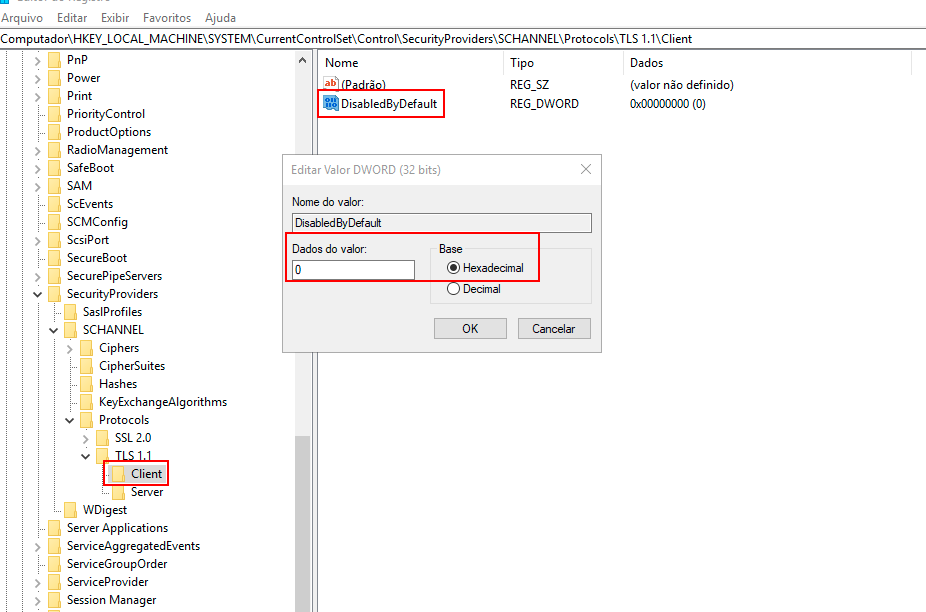
Task: Select the SaslProfiles folder icon
Action: pyautogui.click(x=70, y=312)
